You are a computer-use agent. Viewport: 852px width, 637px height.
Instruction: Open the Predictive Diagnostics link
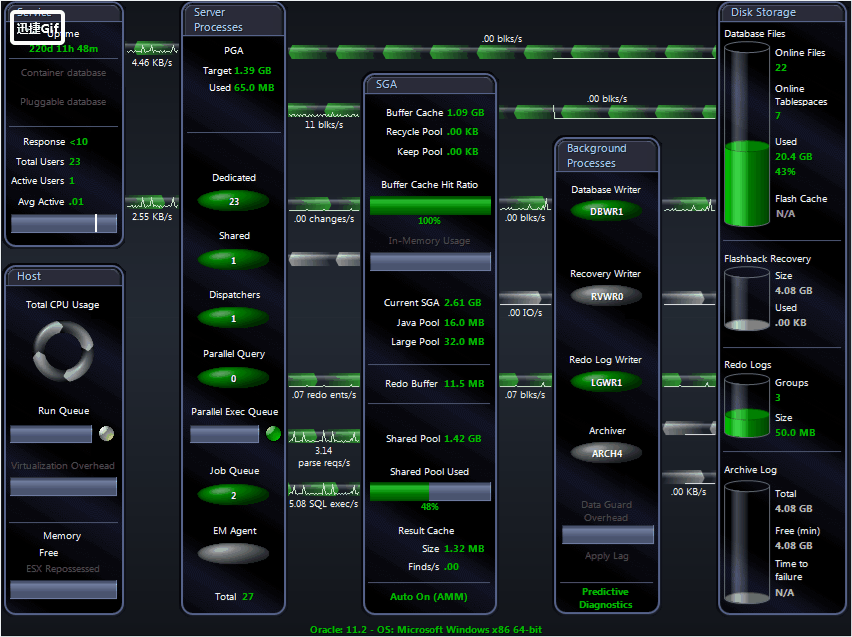(605, 598)
